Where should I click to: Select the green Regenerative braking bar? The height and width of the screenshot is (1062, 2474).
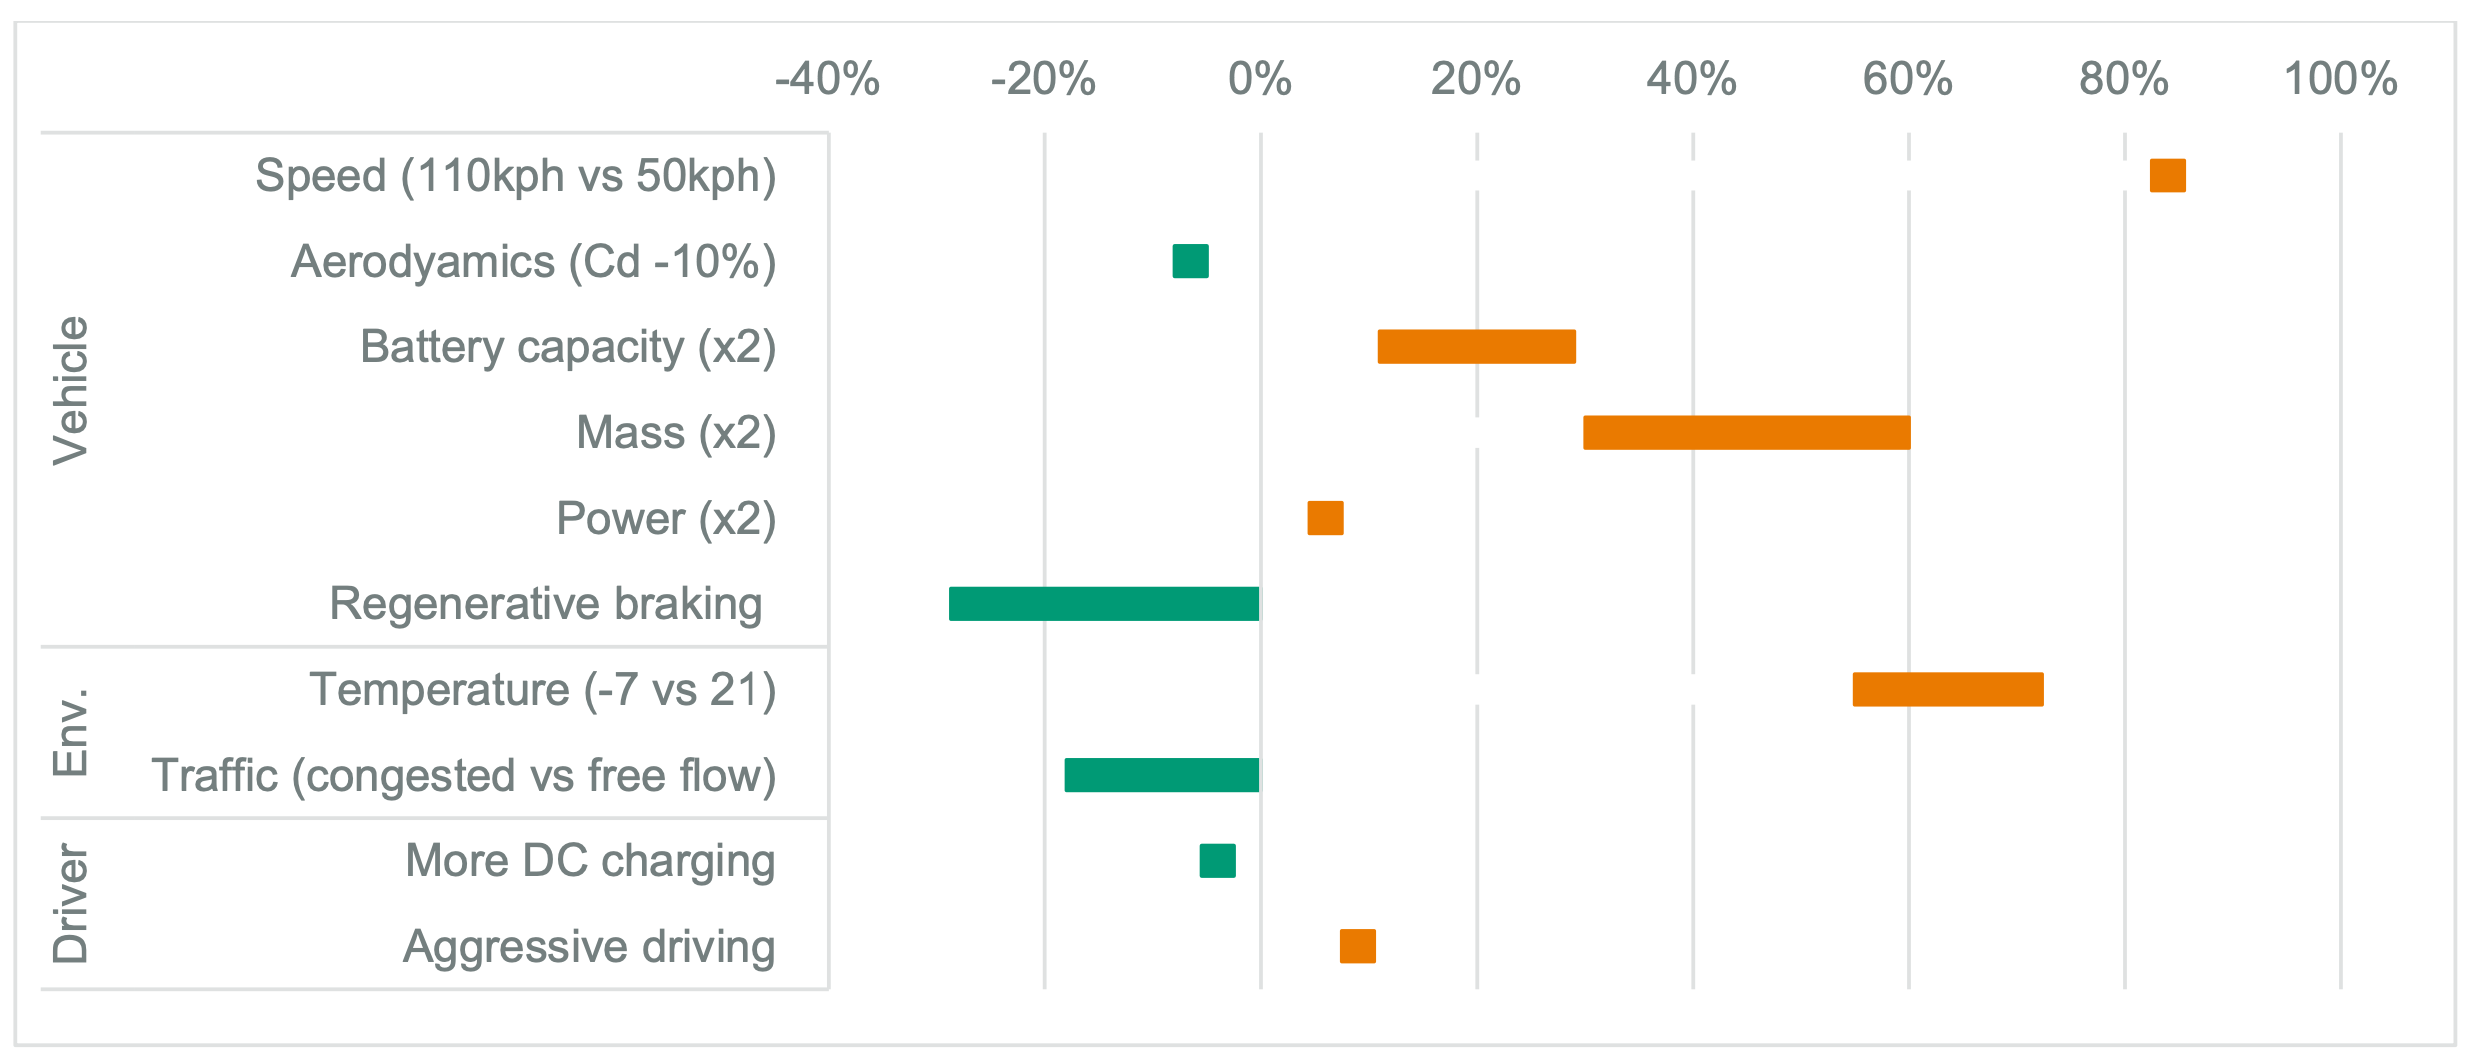coord(1104,604)
